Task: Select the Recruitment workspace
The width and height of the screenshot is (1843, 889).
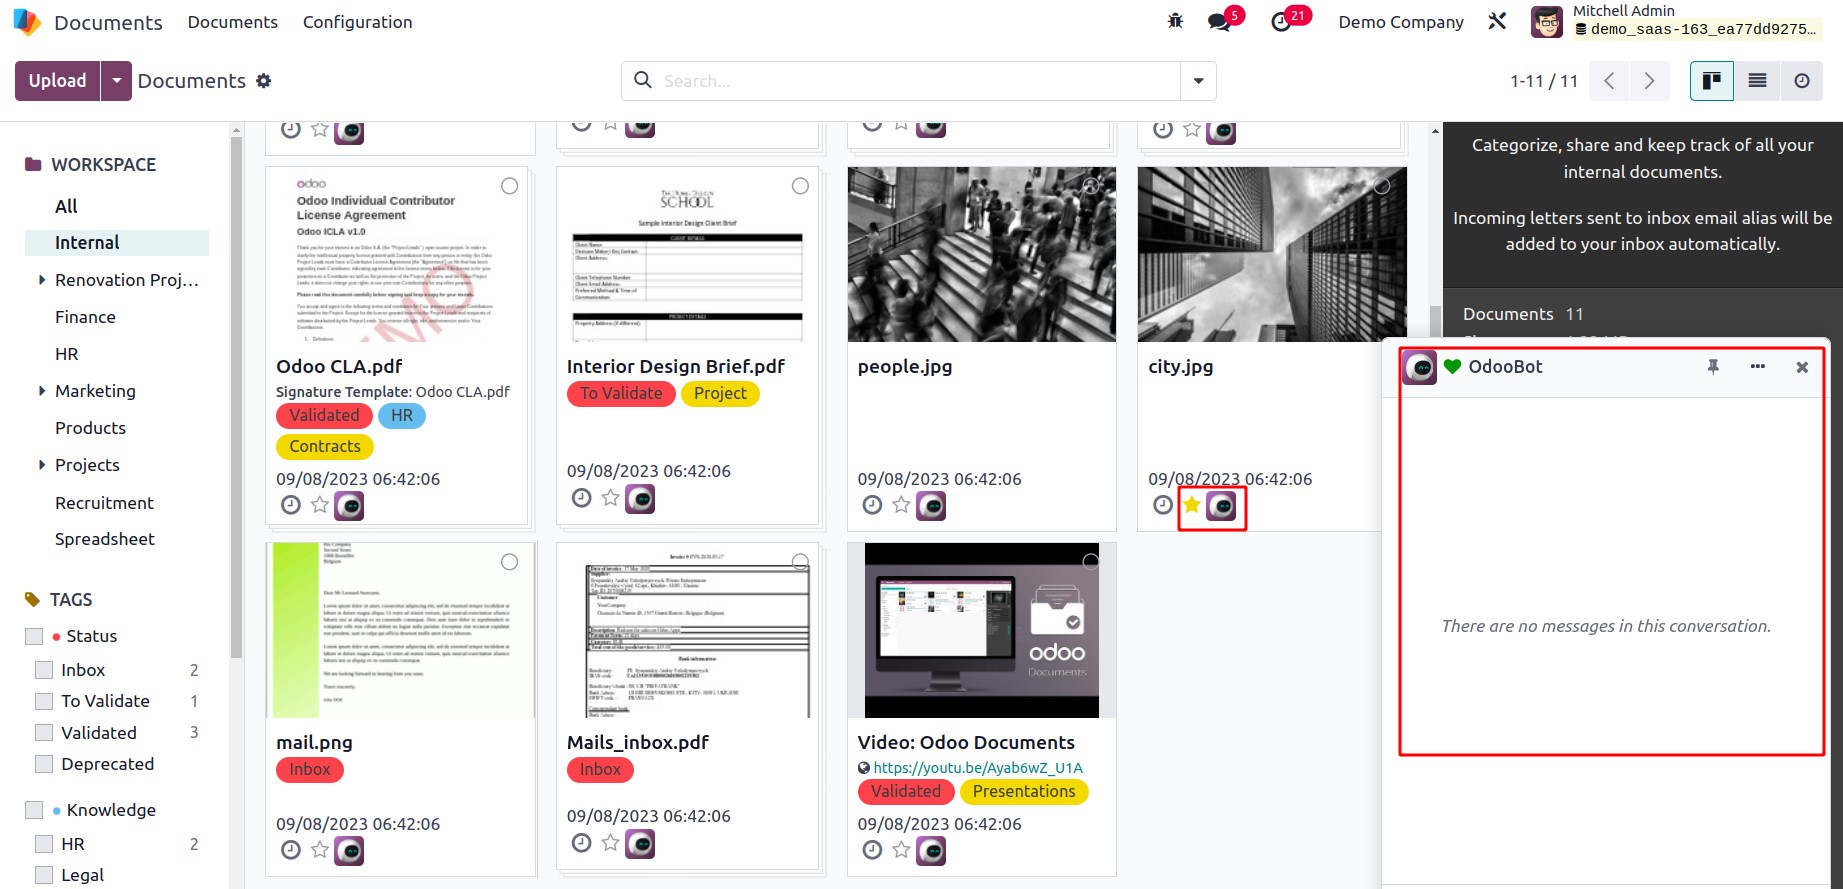Action: pyautogui.click(x=104, y=502)
